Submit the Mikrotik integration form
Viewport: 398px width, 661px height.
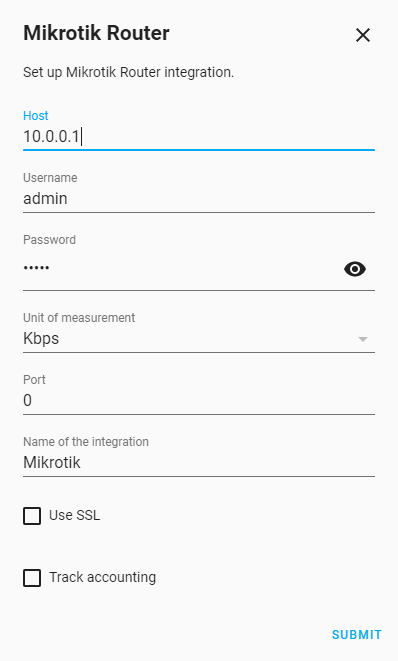click(x=357, y=634)
